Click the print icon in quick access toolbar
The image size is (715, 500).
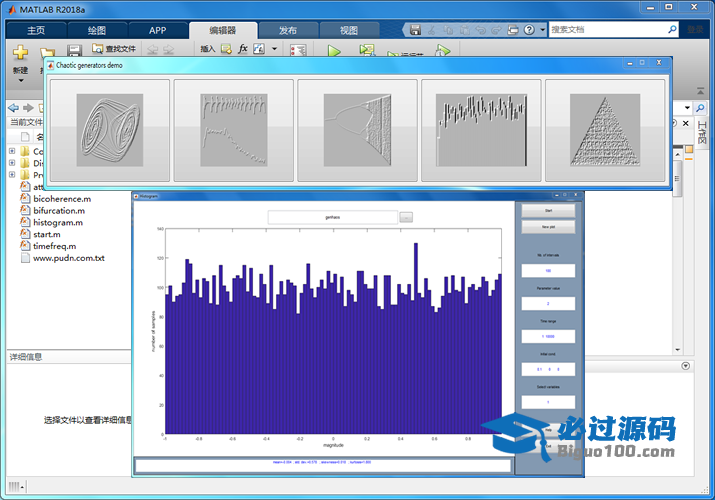[513, 30]
